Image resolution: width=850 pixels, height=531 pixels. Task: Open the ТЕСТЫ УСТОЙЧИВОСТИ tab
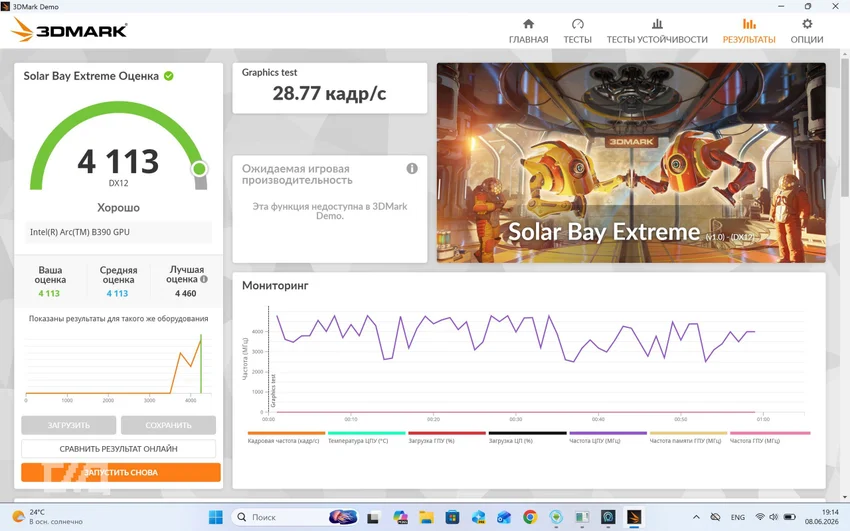pos(657,31)
